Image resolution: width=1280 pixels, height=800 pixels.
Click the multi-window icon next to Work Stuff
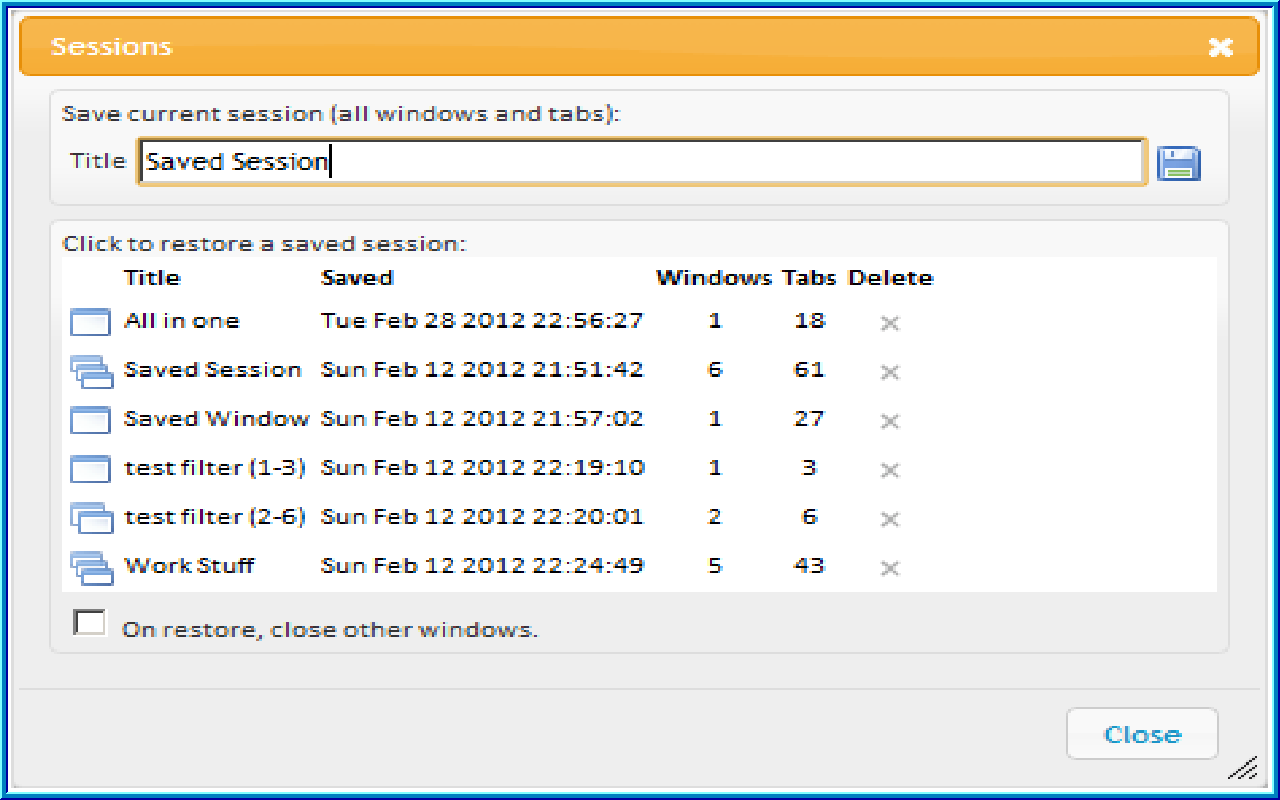[92, 568]
